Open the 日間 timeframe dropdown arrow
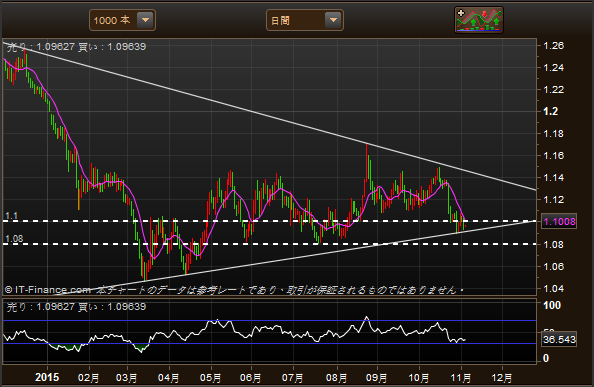 [333, 20]
